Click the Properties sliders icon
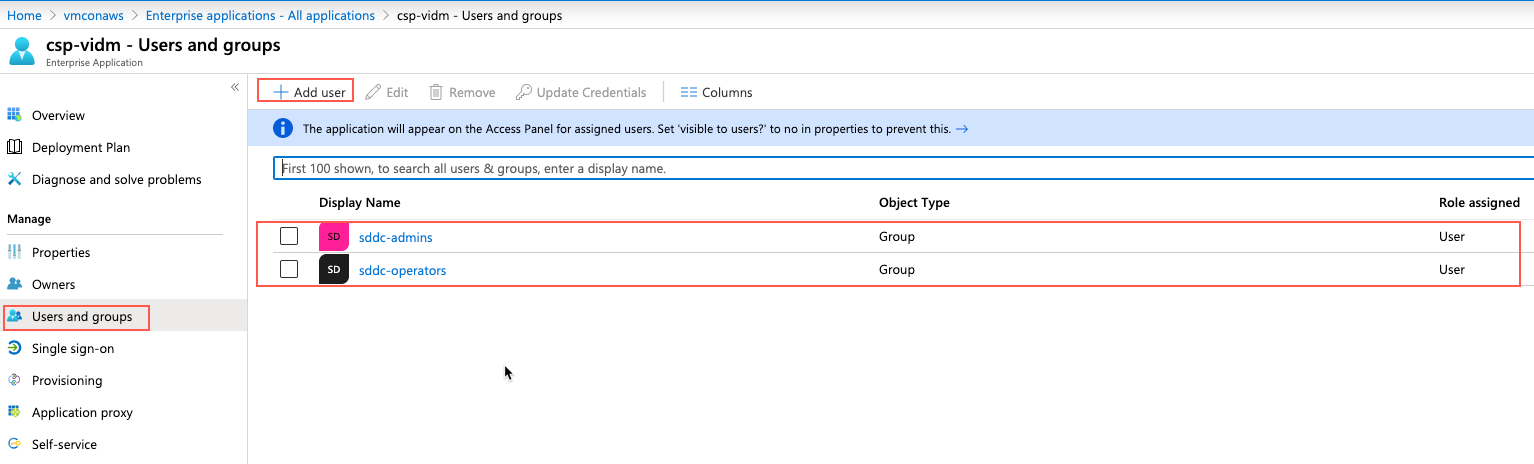This screenshot has width=1534, height=464. pyautogui.click(x=14, y=252)
